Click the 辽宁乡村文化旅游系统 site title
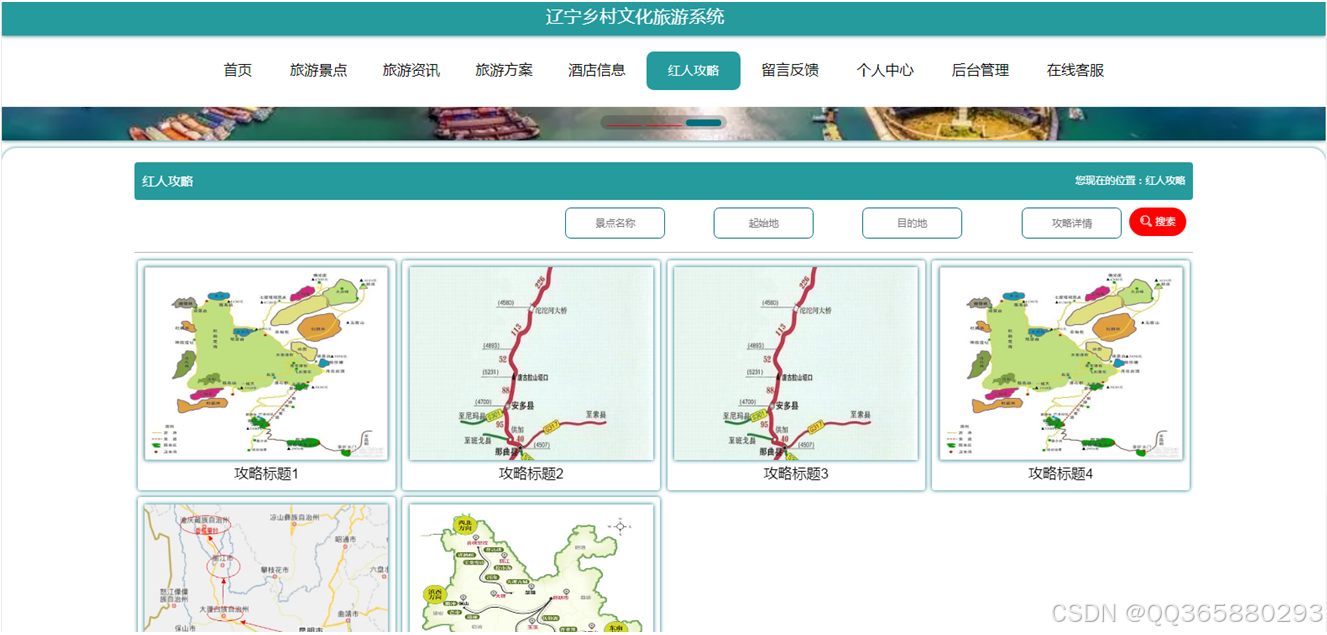 (x=635, y=17)
